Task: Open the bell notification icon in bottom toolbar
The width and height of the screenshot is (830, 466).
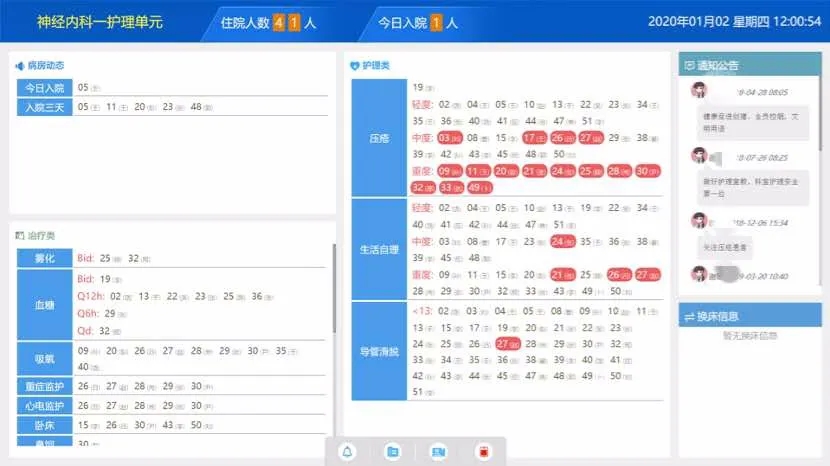Action: (x=347, y=452)
